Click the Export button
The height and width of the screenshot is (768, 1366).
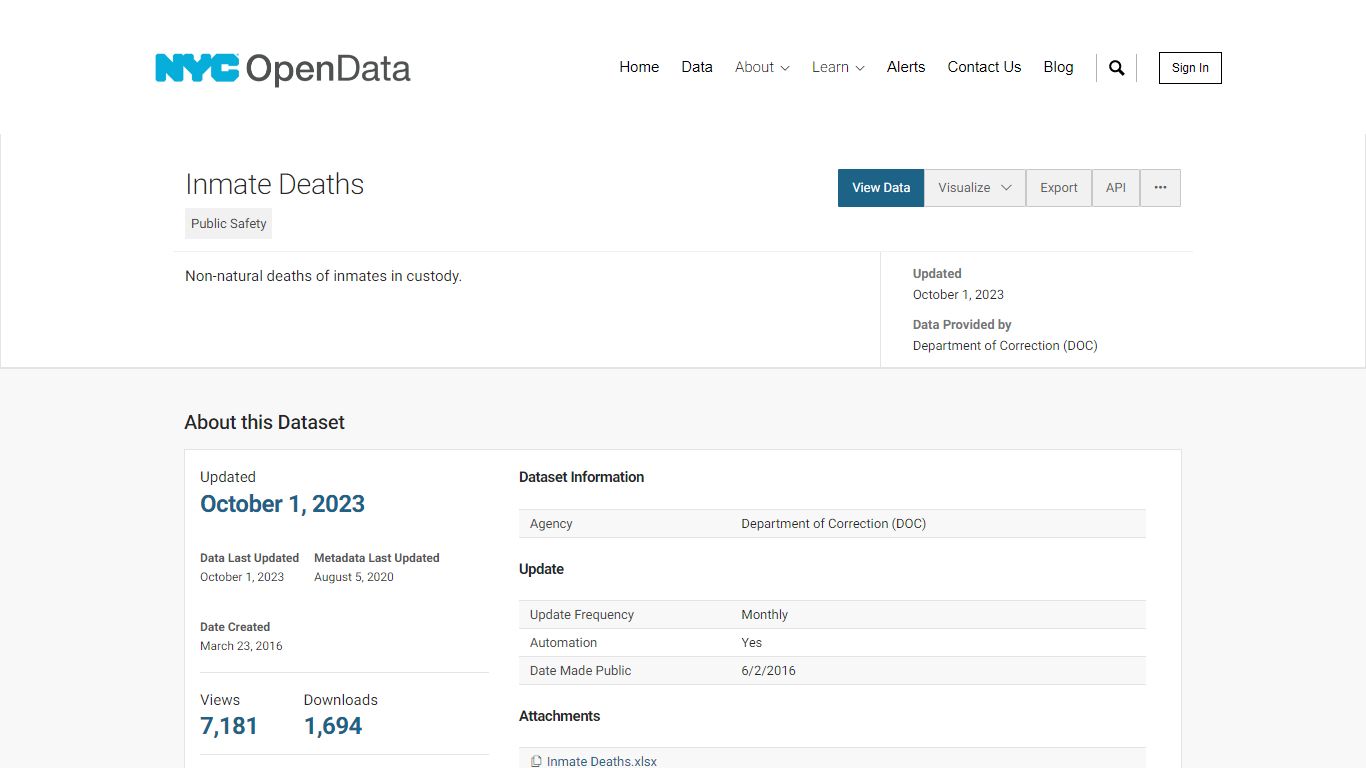[1059, 188]
